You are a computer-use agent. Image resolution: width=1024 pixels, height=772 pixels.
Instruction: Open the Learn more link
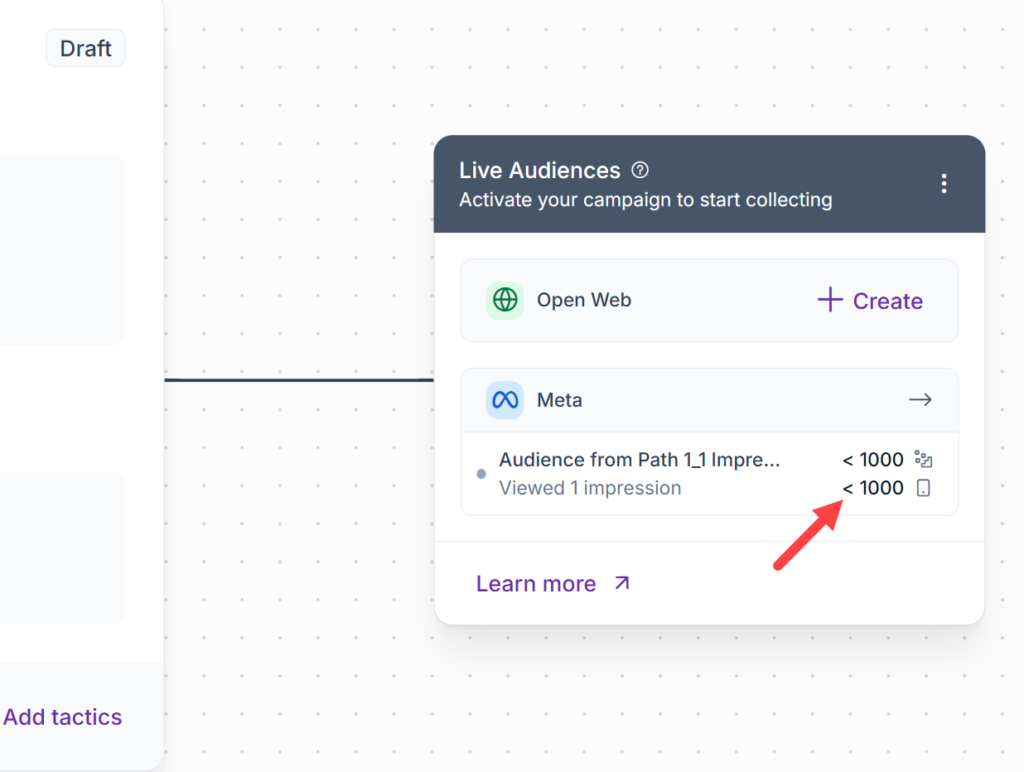552,583
